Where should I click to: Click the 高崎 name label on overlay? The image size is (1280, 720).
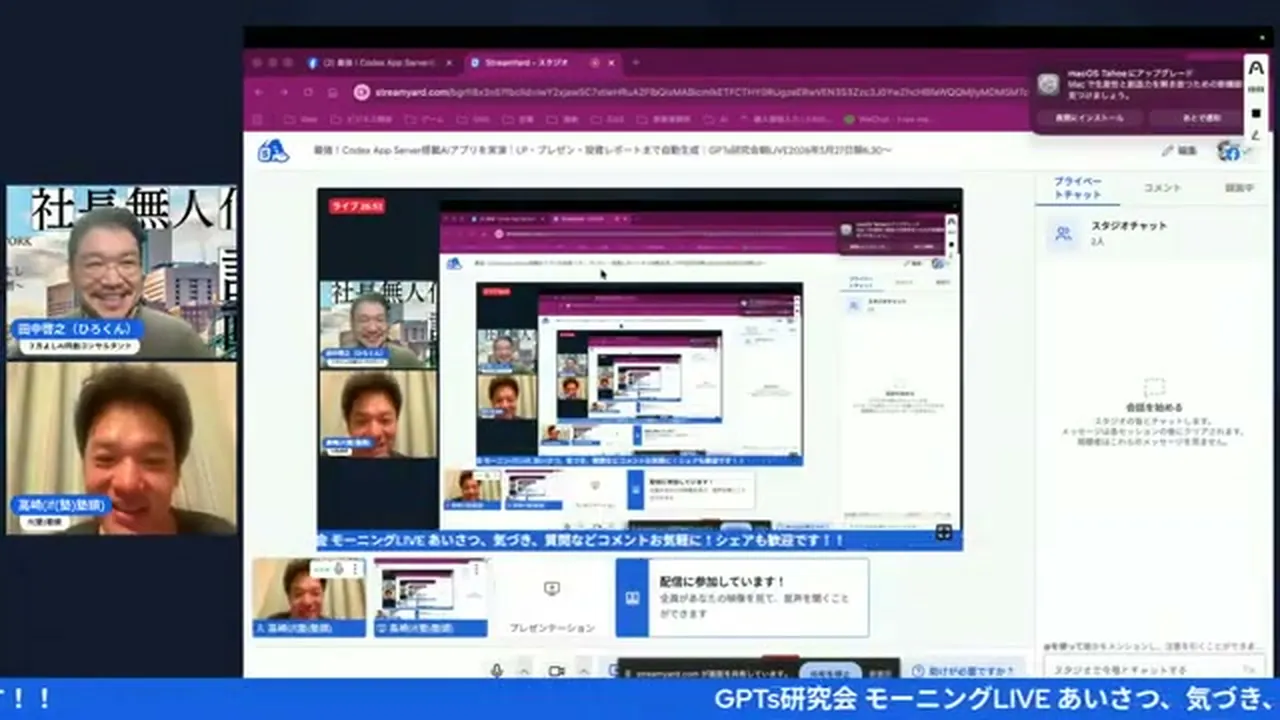tap(62, 506)
